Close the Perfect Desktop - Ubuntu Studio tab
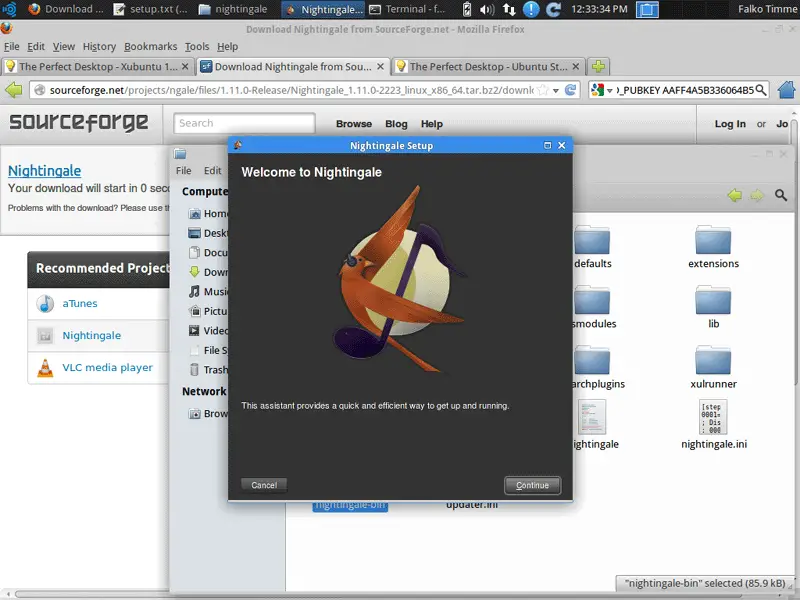Image resolution: width=800 pixels, height=600 pixels. click(x=576, y=66)
